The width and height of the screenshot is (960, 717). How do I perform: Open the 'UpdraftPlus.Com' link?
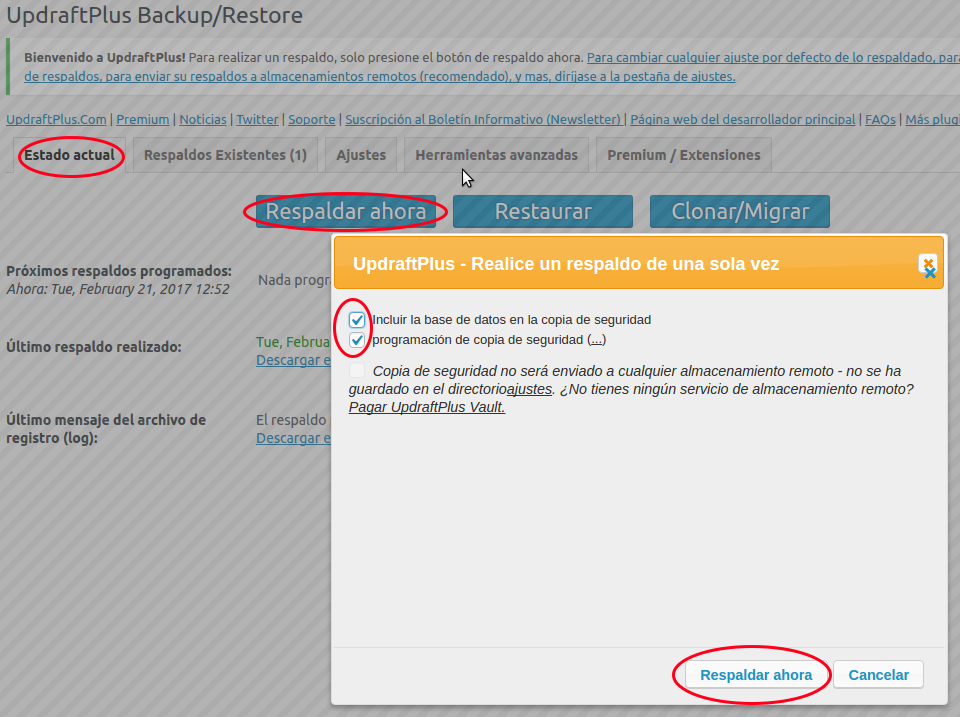(x=56, y=119)
